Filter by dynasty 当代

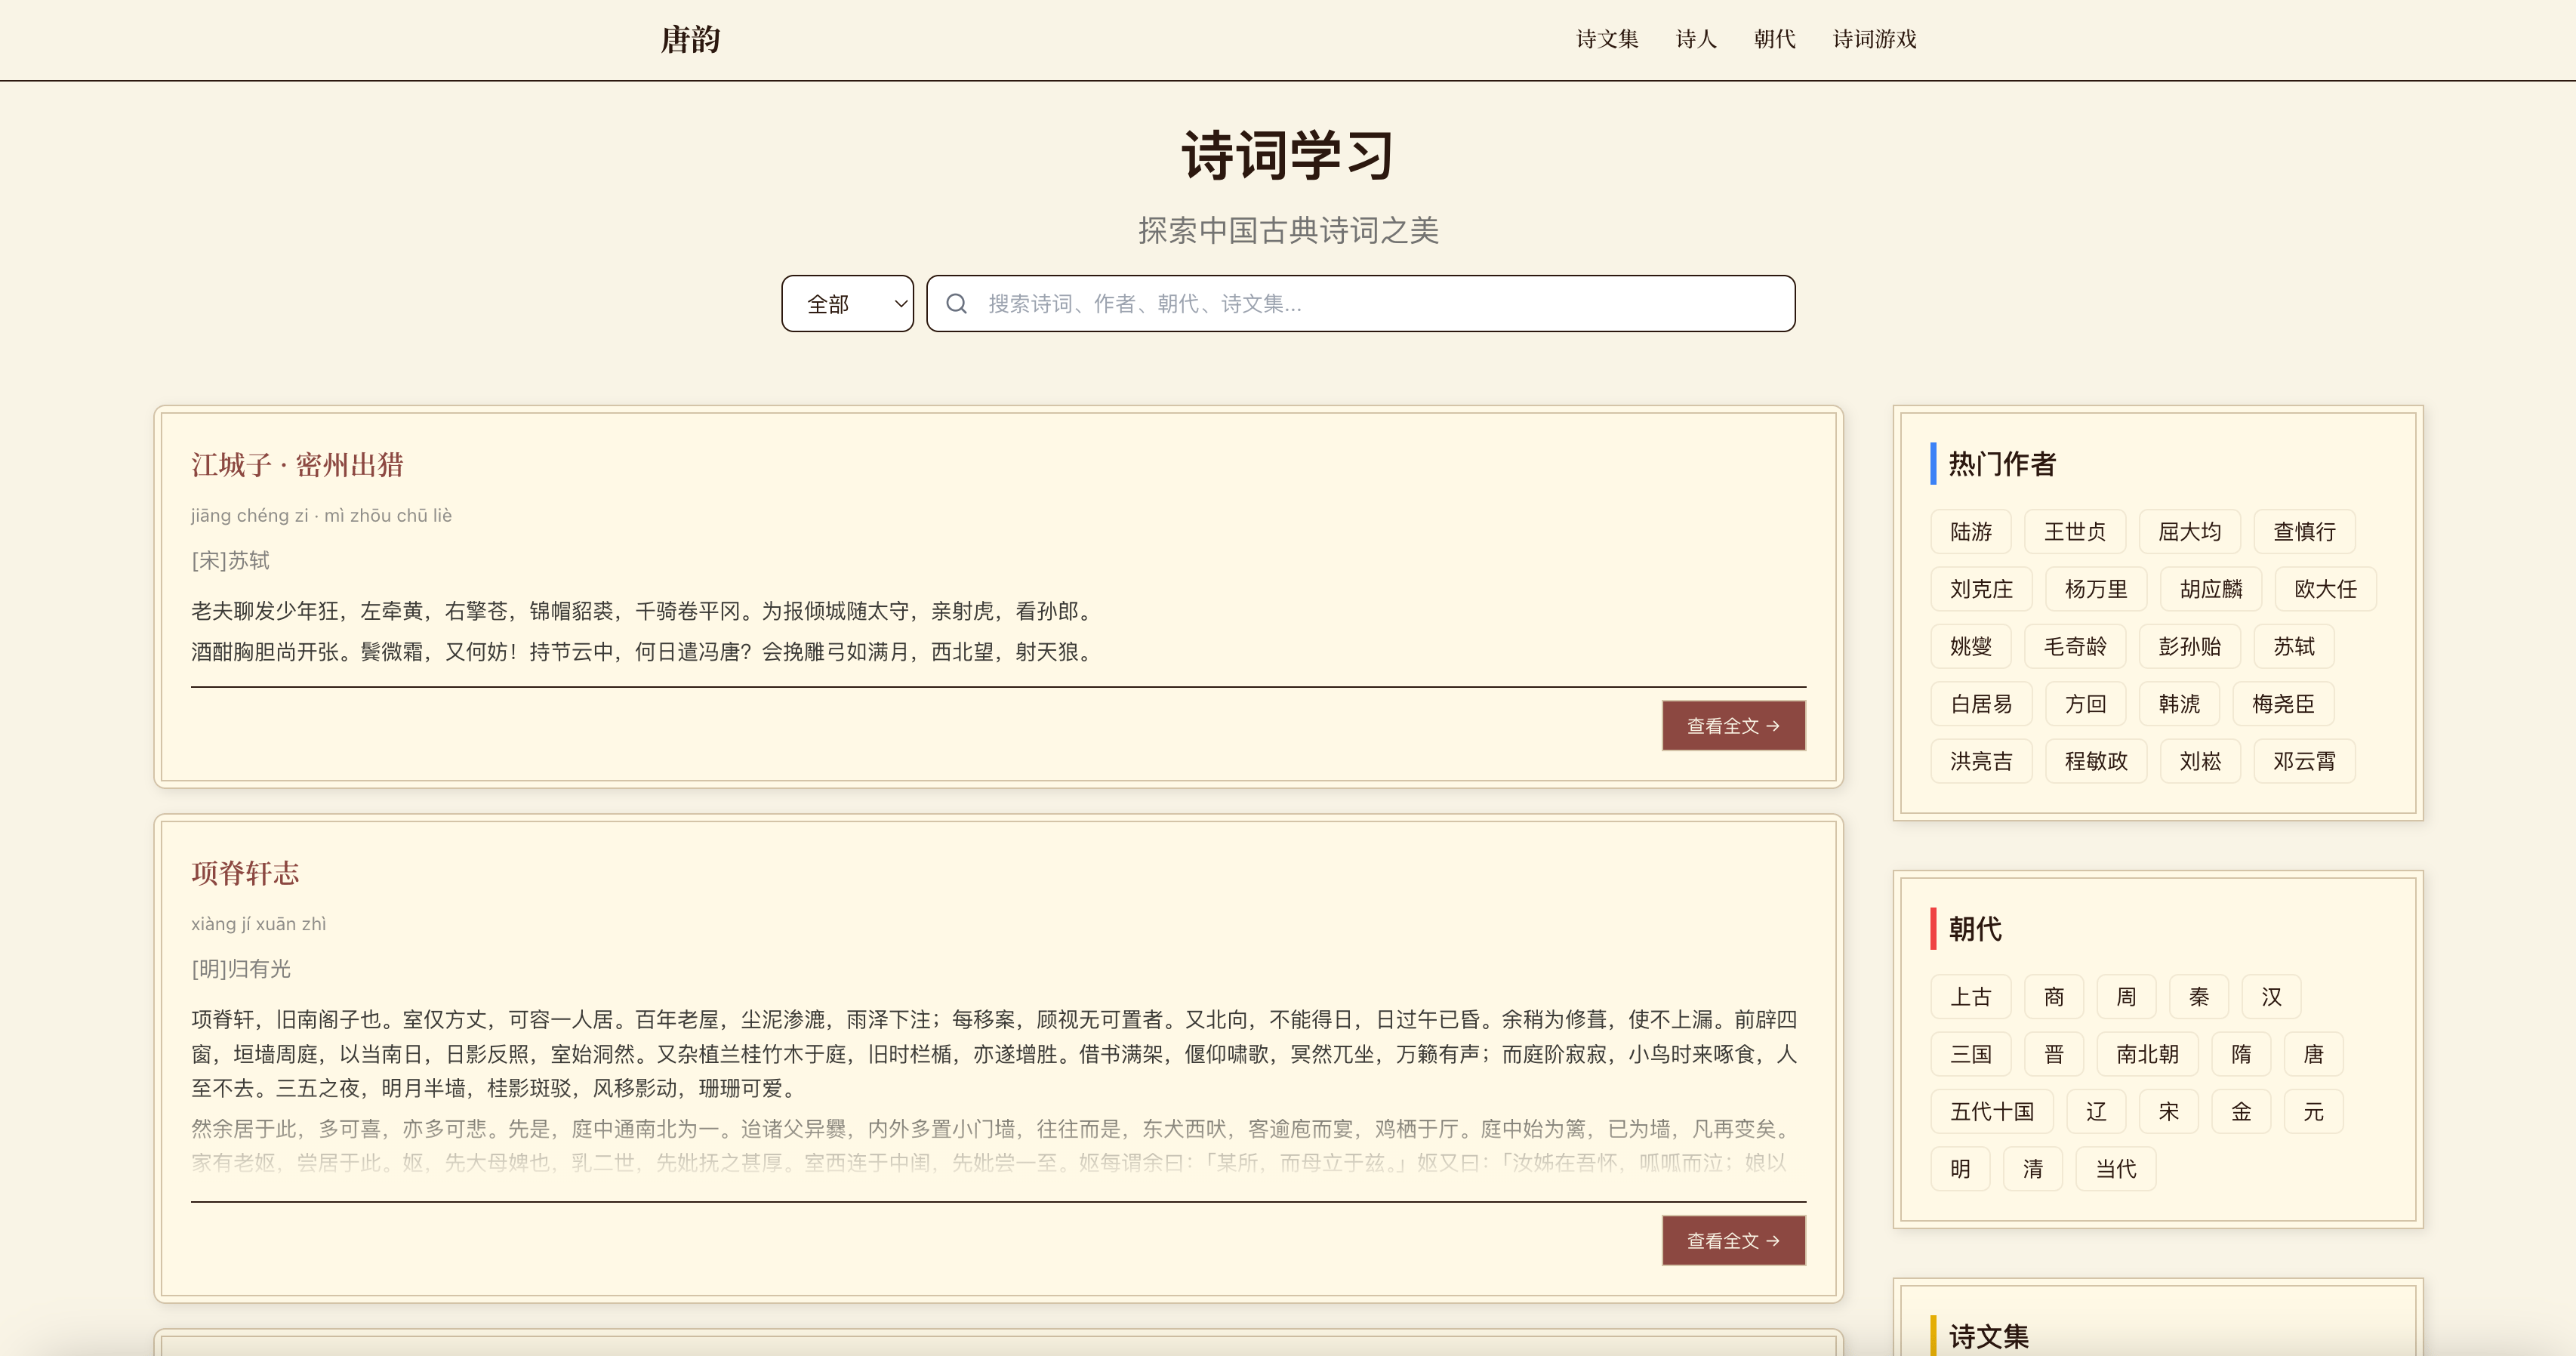click(x=2116, y=1169)
